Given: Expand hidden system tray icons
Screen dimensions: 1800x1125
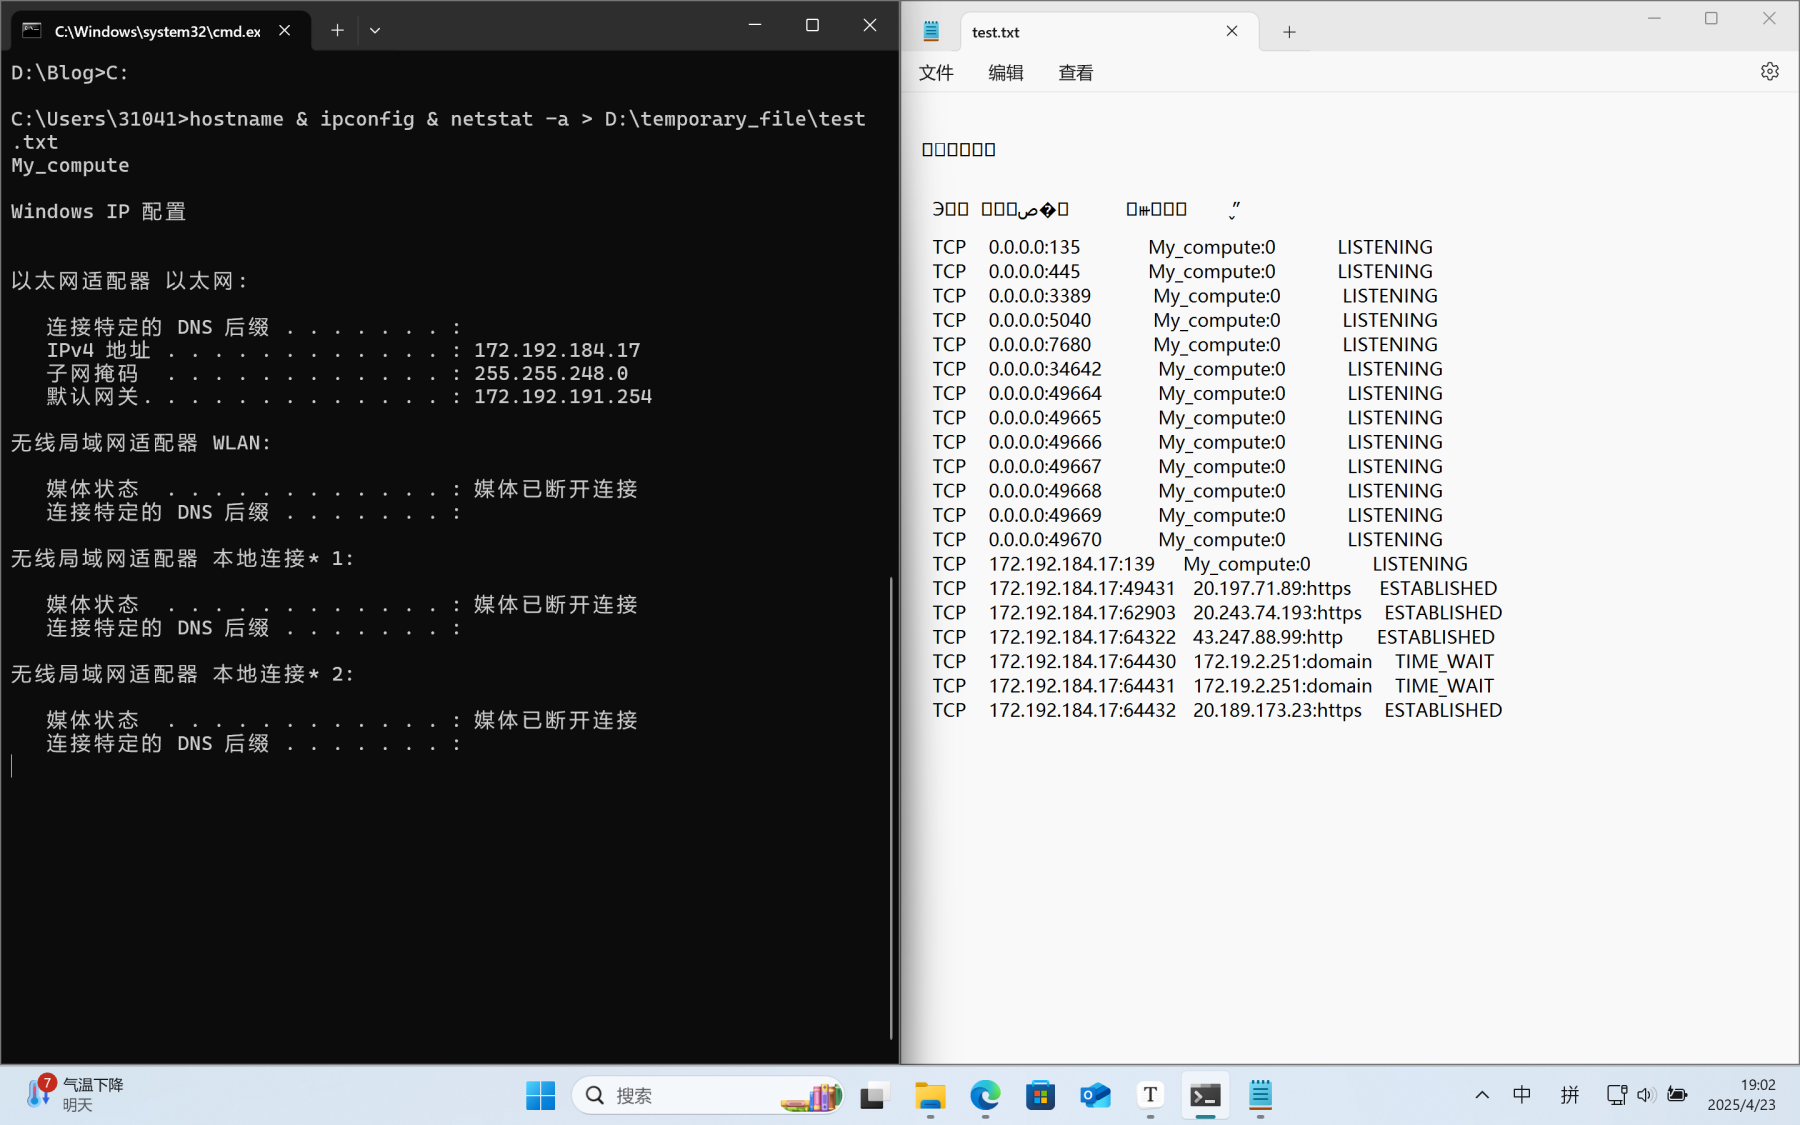Looking at the screenshot, I should pos(1482,1095).
